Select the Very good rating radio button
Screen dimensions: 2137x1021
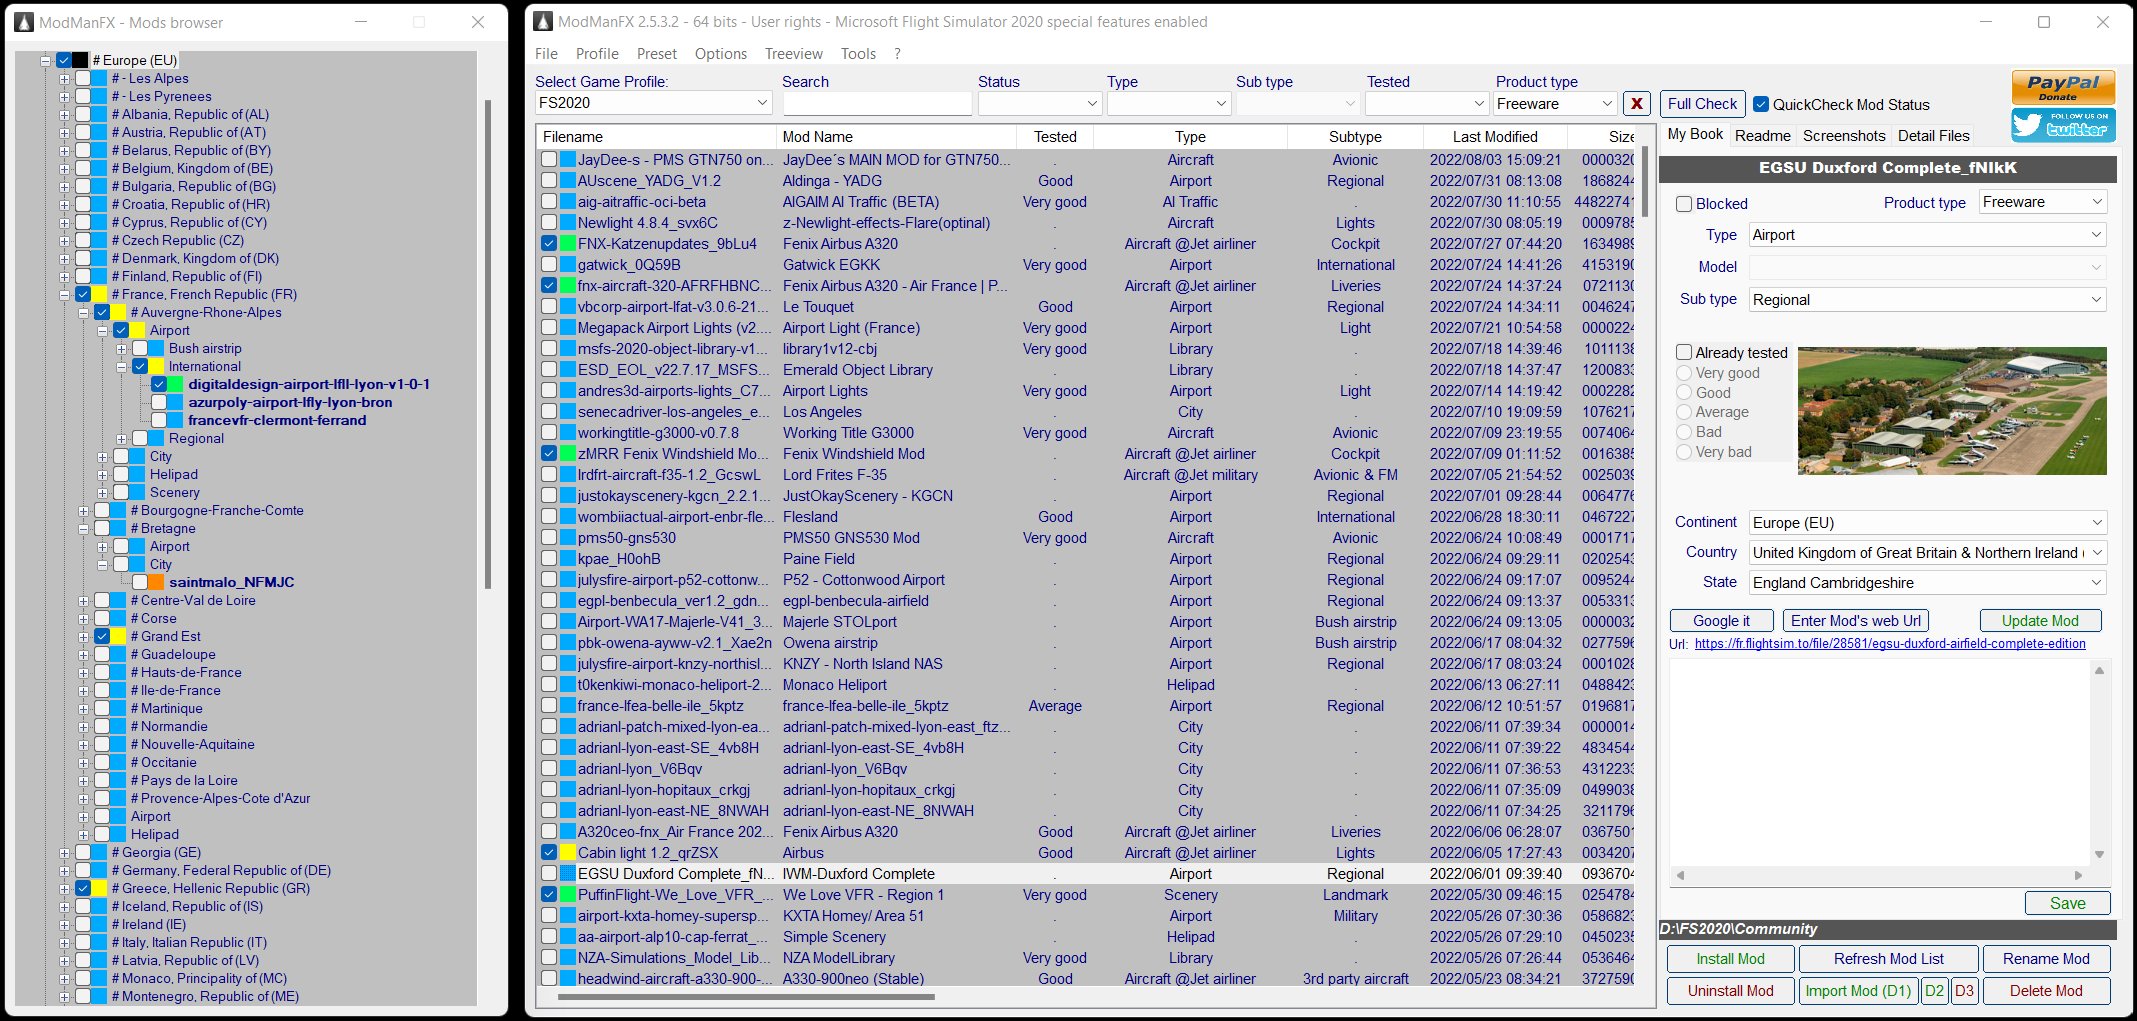pos(1684,373)
